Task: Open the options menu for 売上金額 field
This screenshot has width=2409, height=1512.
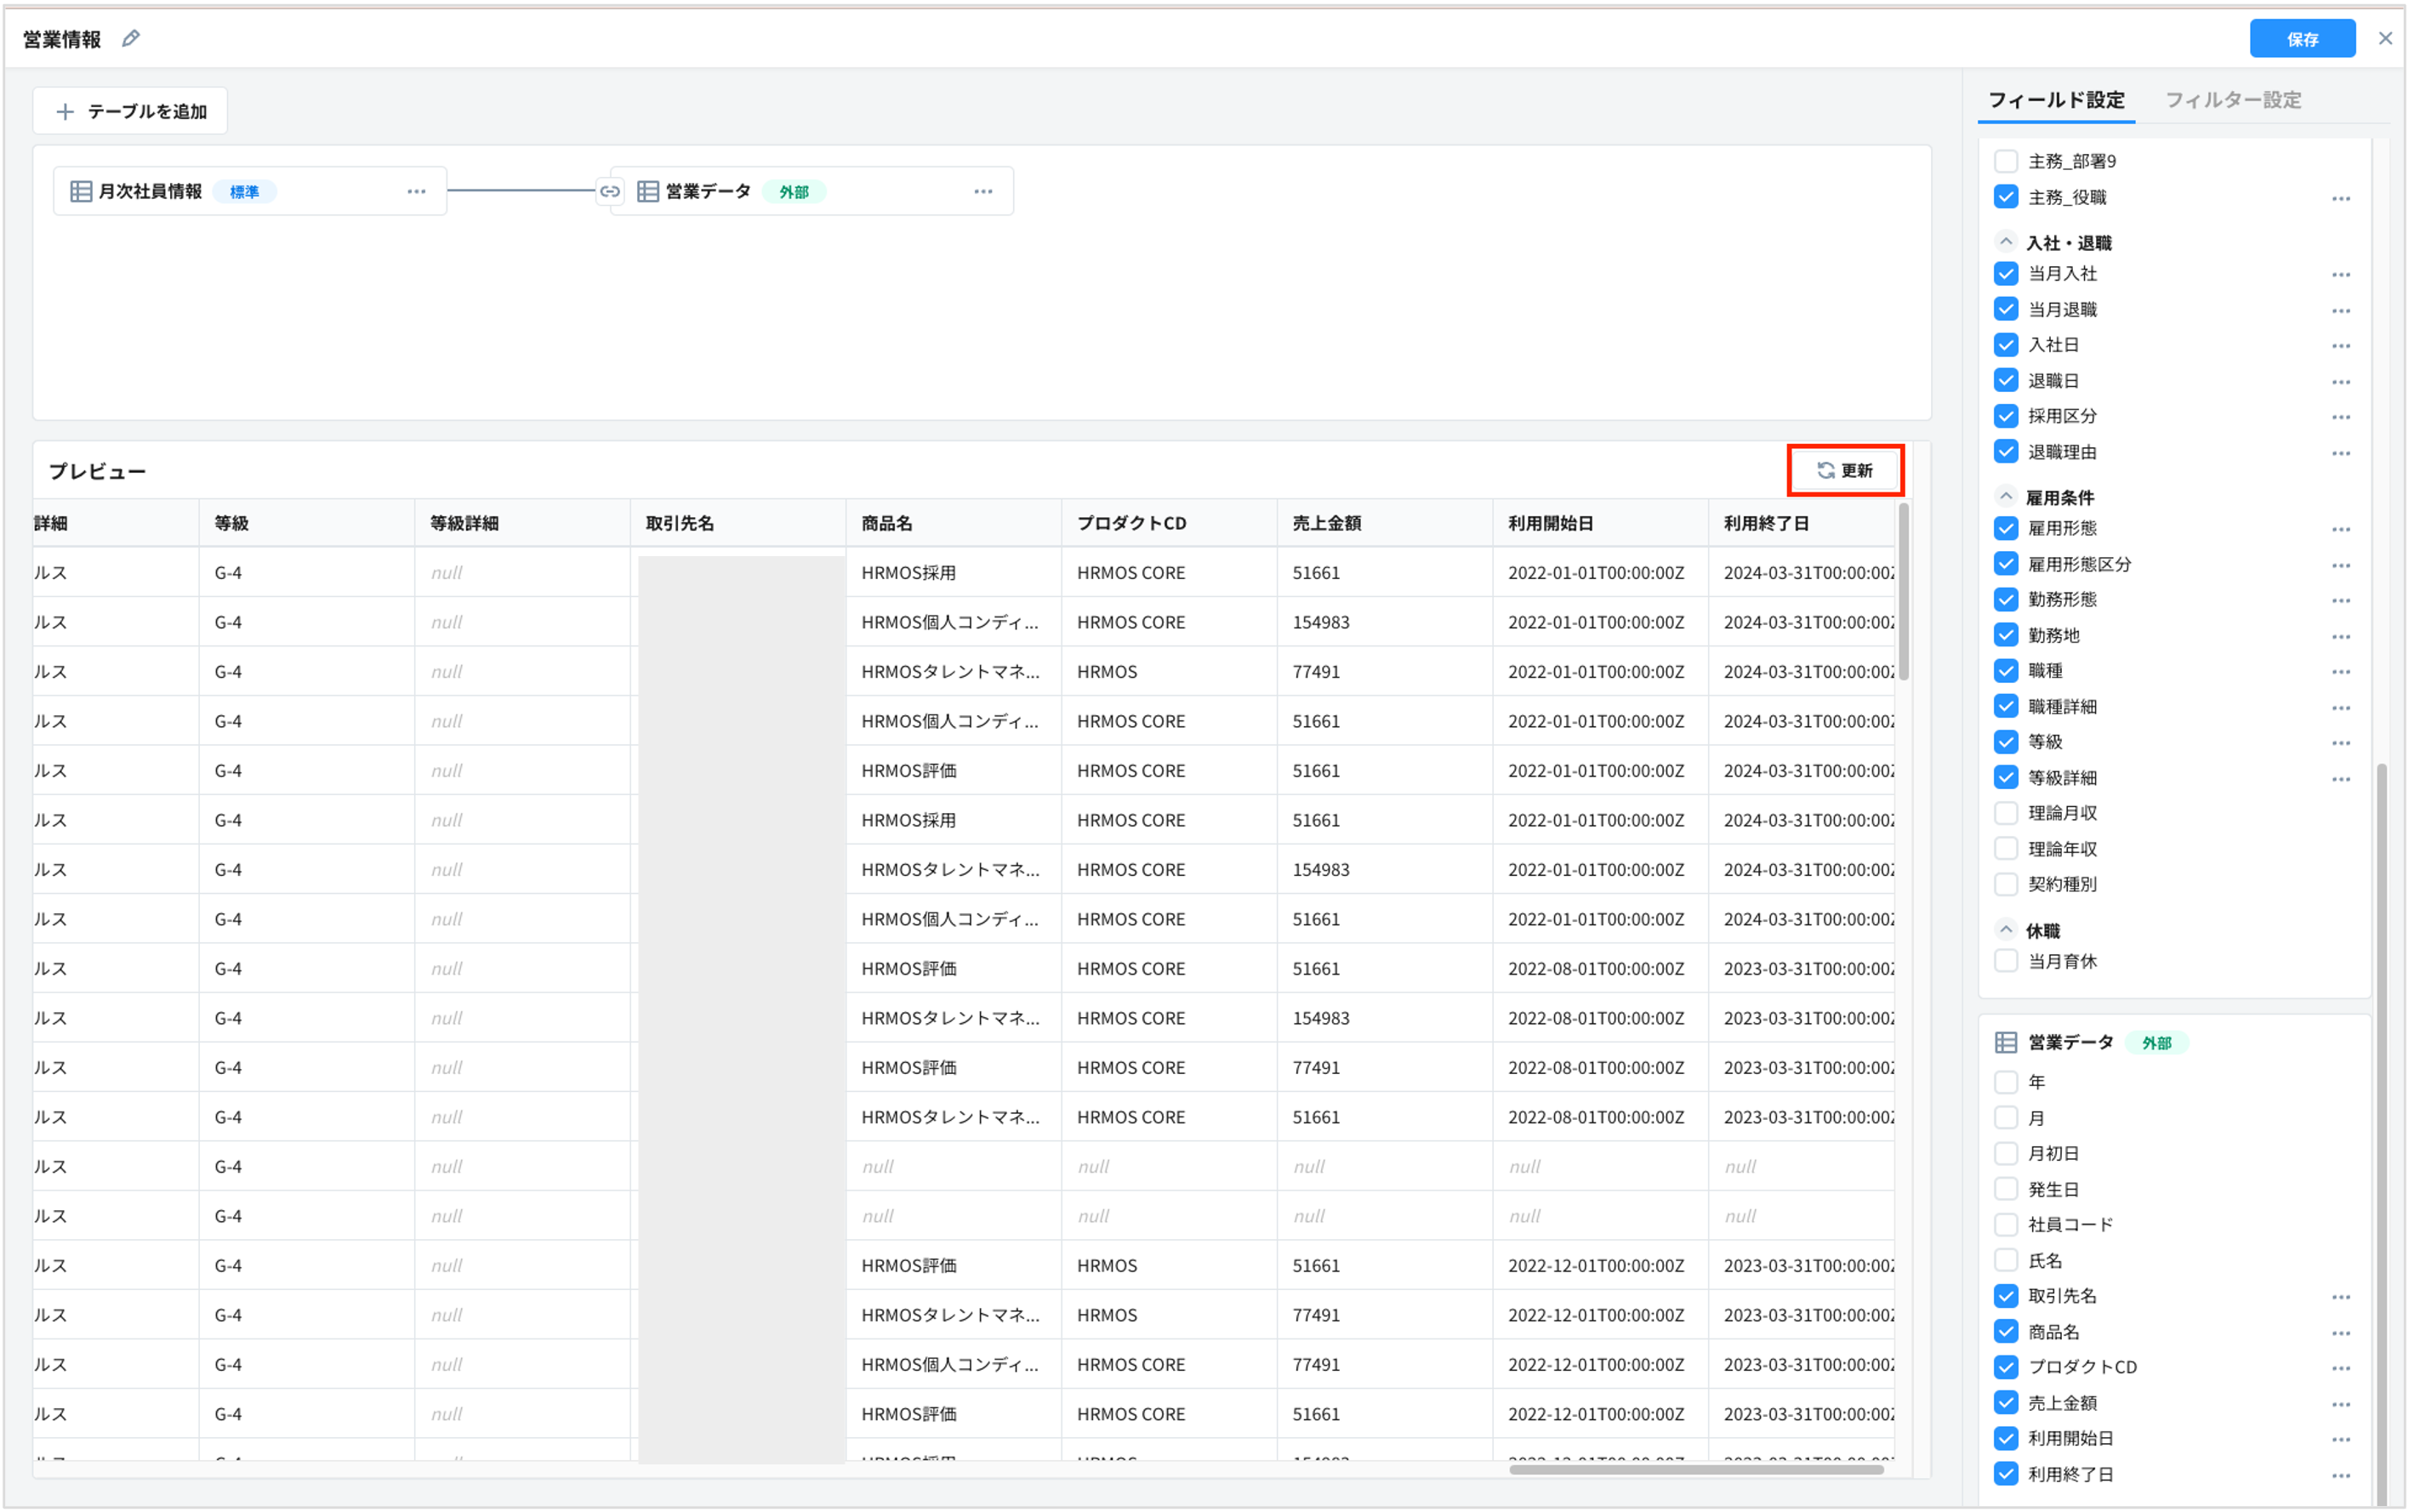Action: (2340, 1404)
